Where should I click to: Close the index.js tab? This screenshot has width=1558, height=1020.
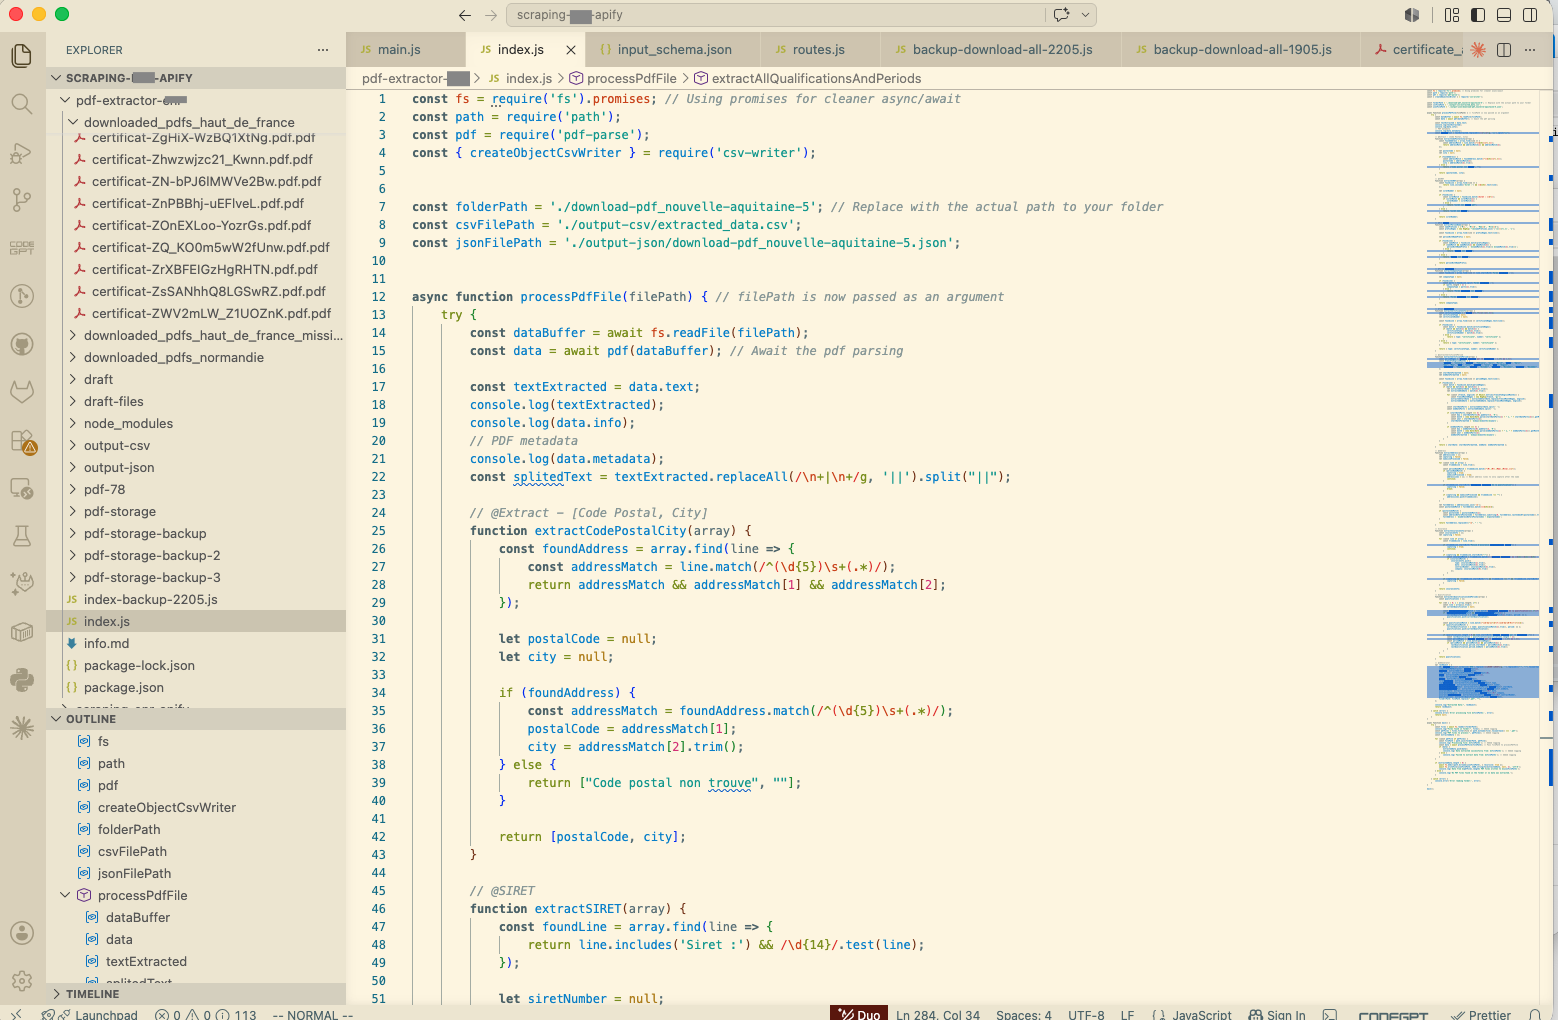click(x=571, y=50)
